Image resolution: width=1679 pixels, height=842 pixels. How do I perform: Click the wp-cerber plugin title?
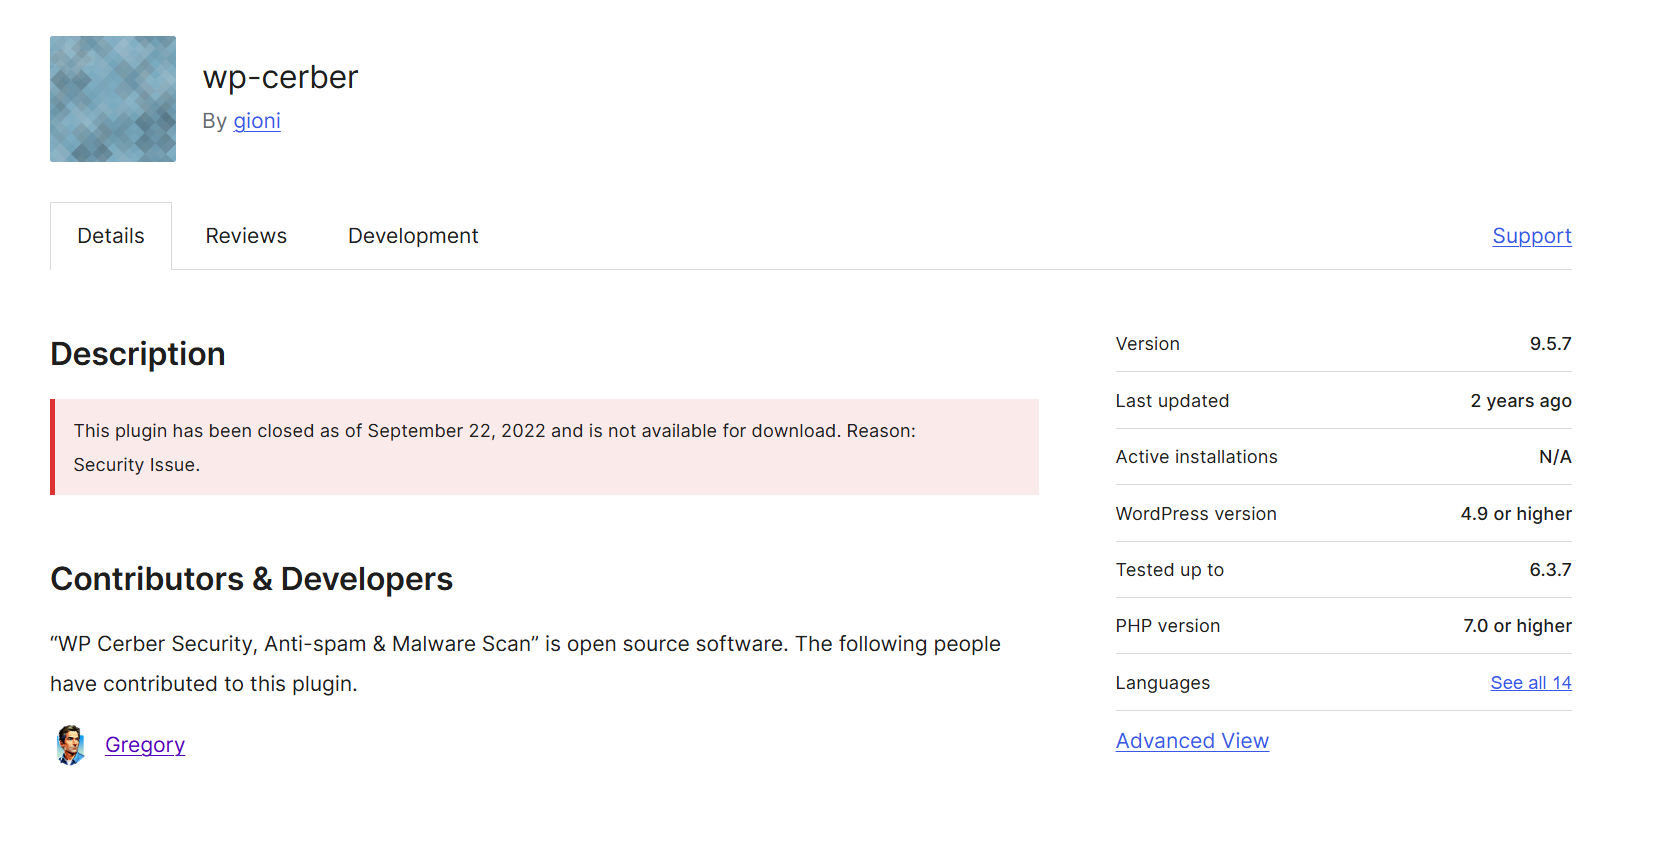coord(280,77)
